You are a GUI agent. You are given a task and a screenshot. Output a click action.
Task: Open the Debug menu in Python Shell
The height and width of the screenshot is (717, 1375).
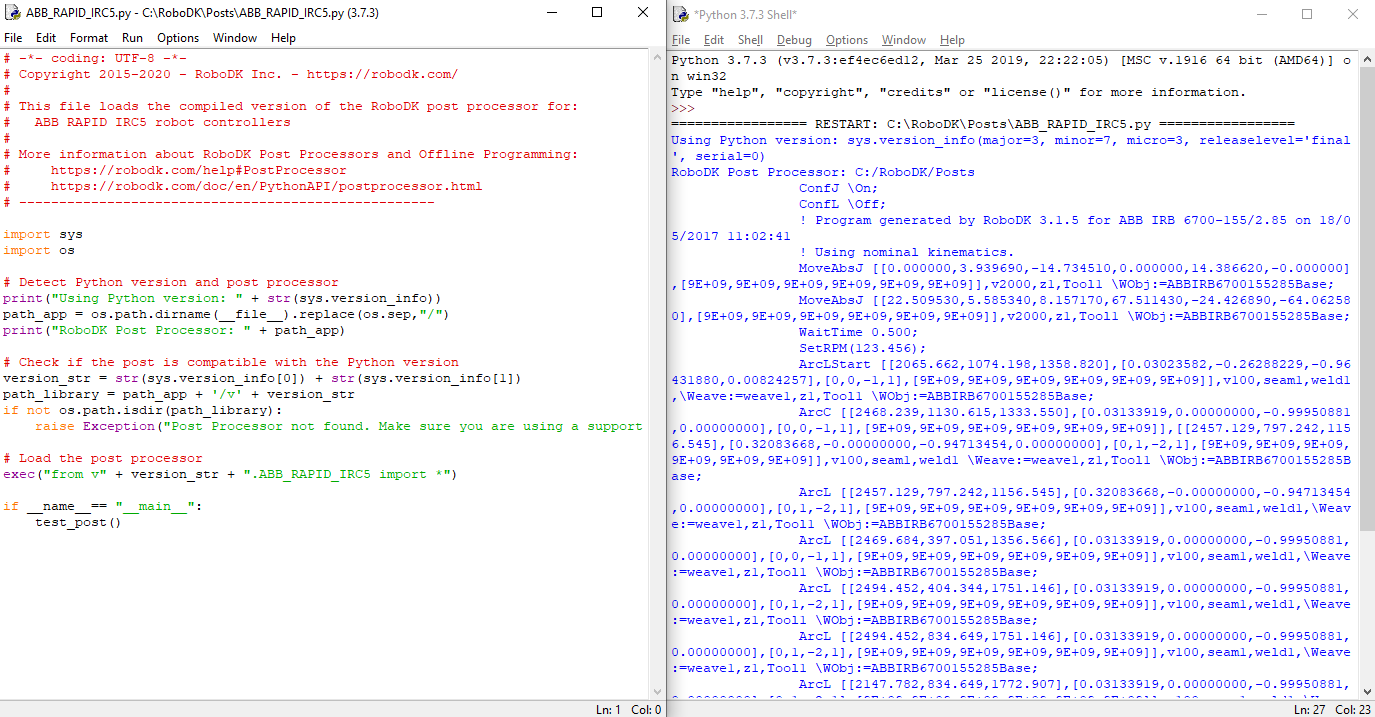click(794, 40)
